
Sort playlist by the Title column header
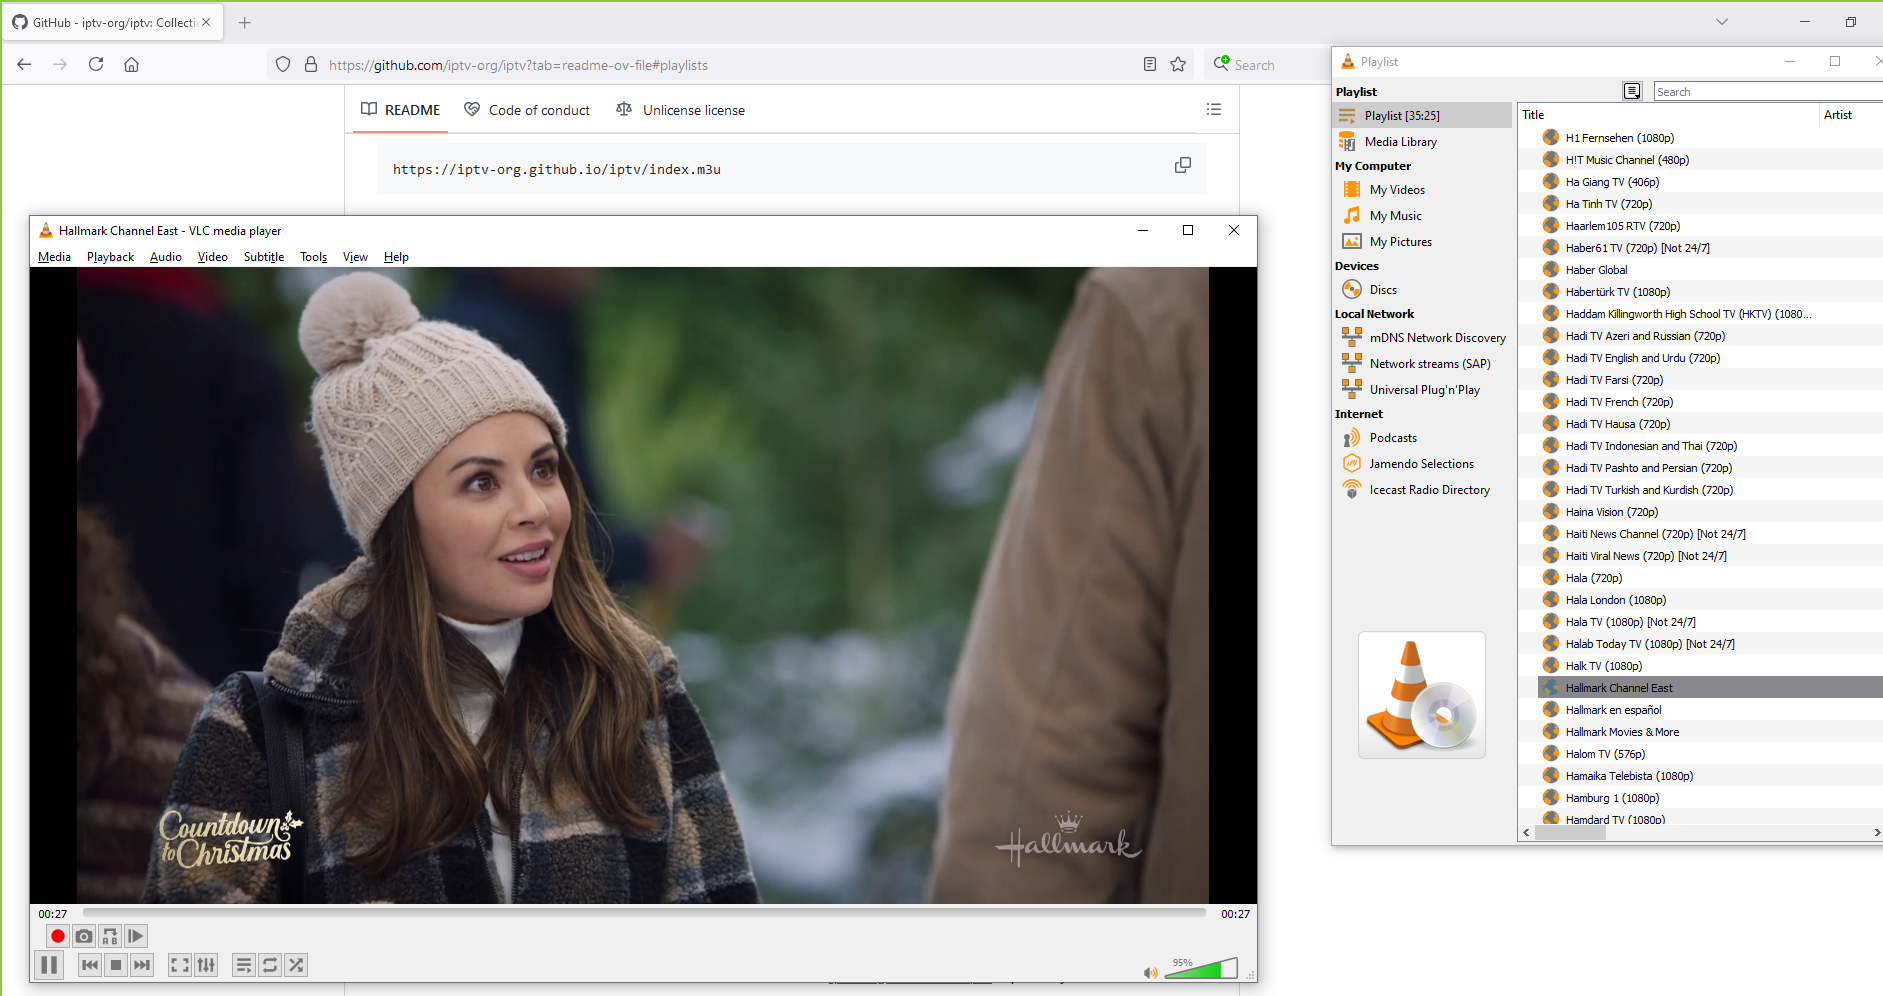pyautogui.click(x=1667, y=115)
